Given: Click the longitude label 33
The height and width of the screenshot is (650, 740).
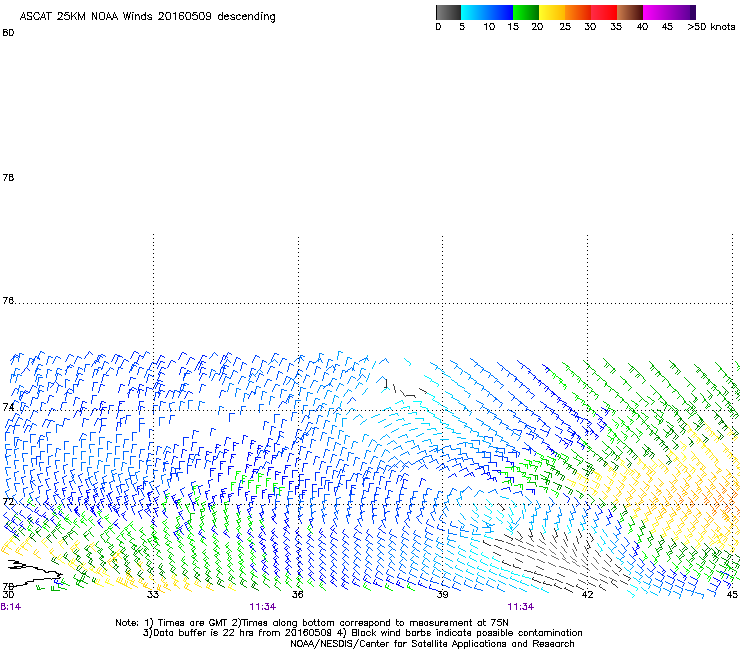Looking at the screenshot, I should click(152, 594).
